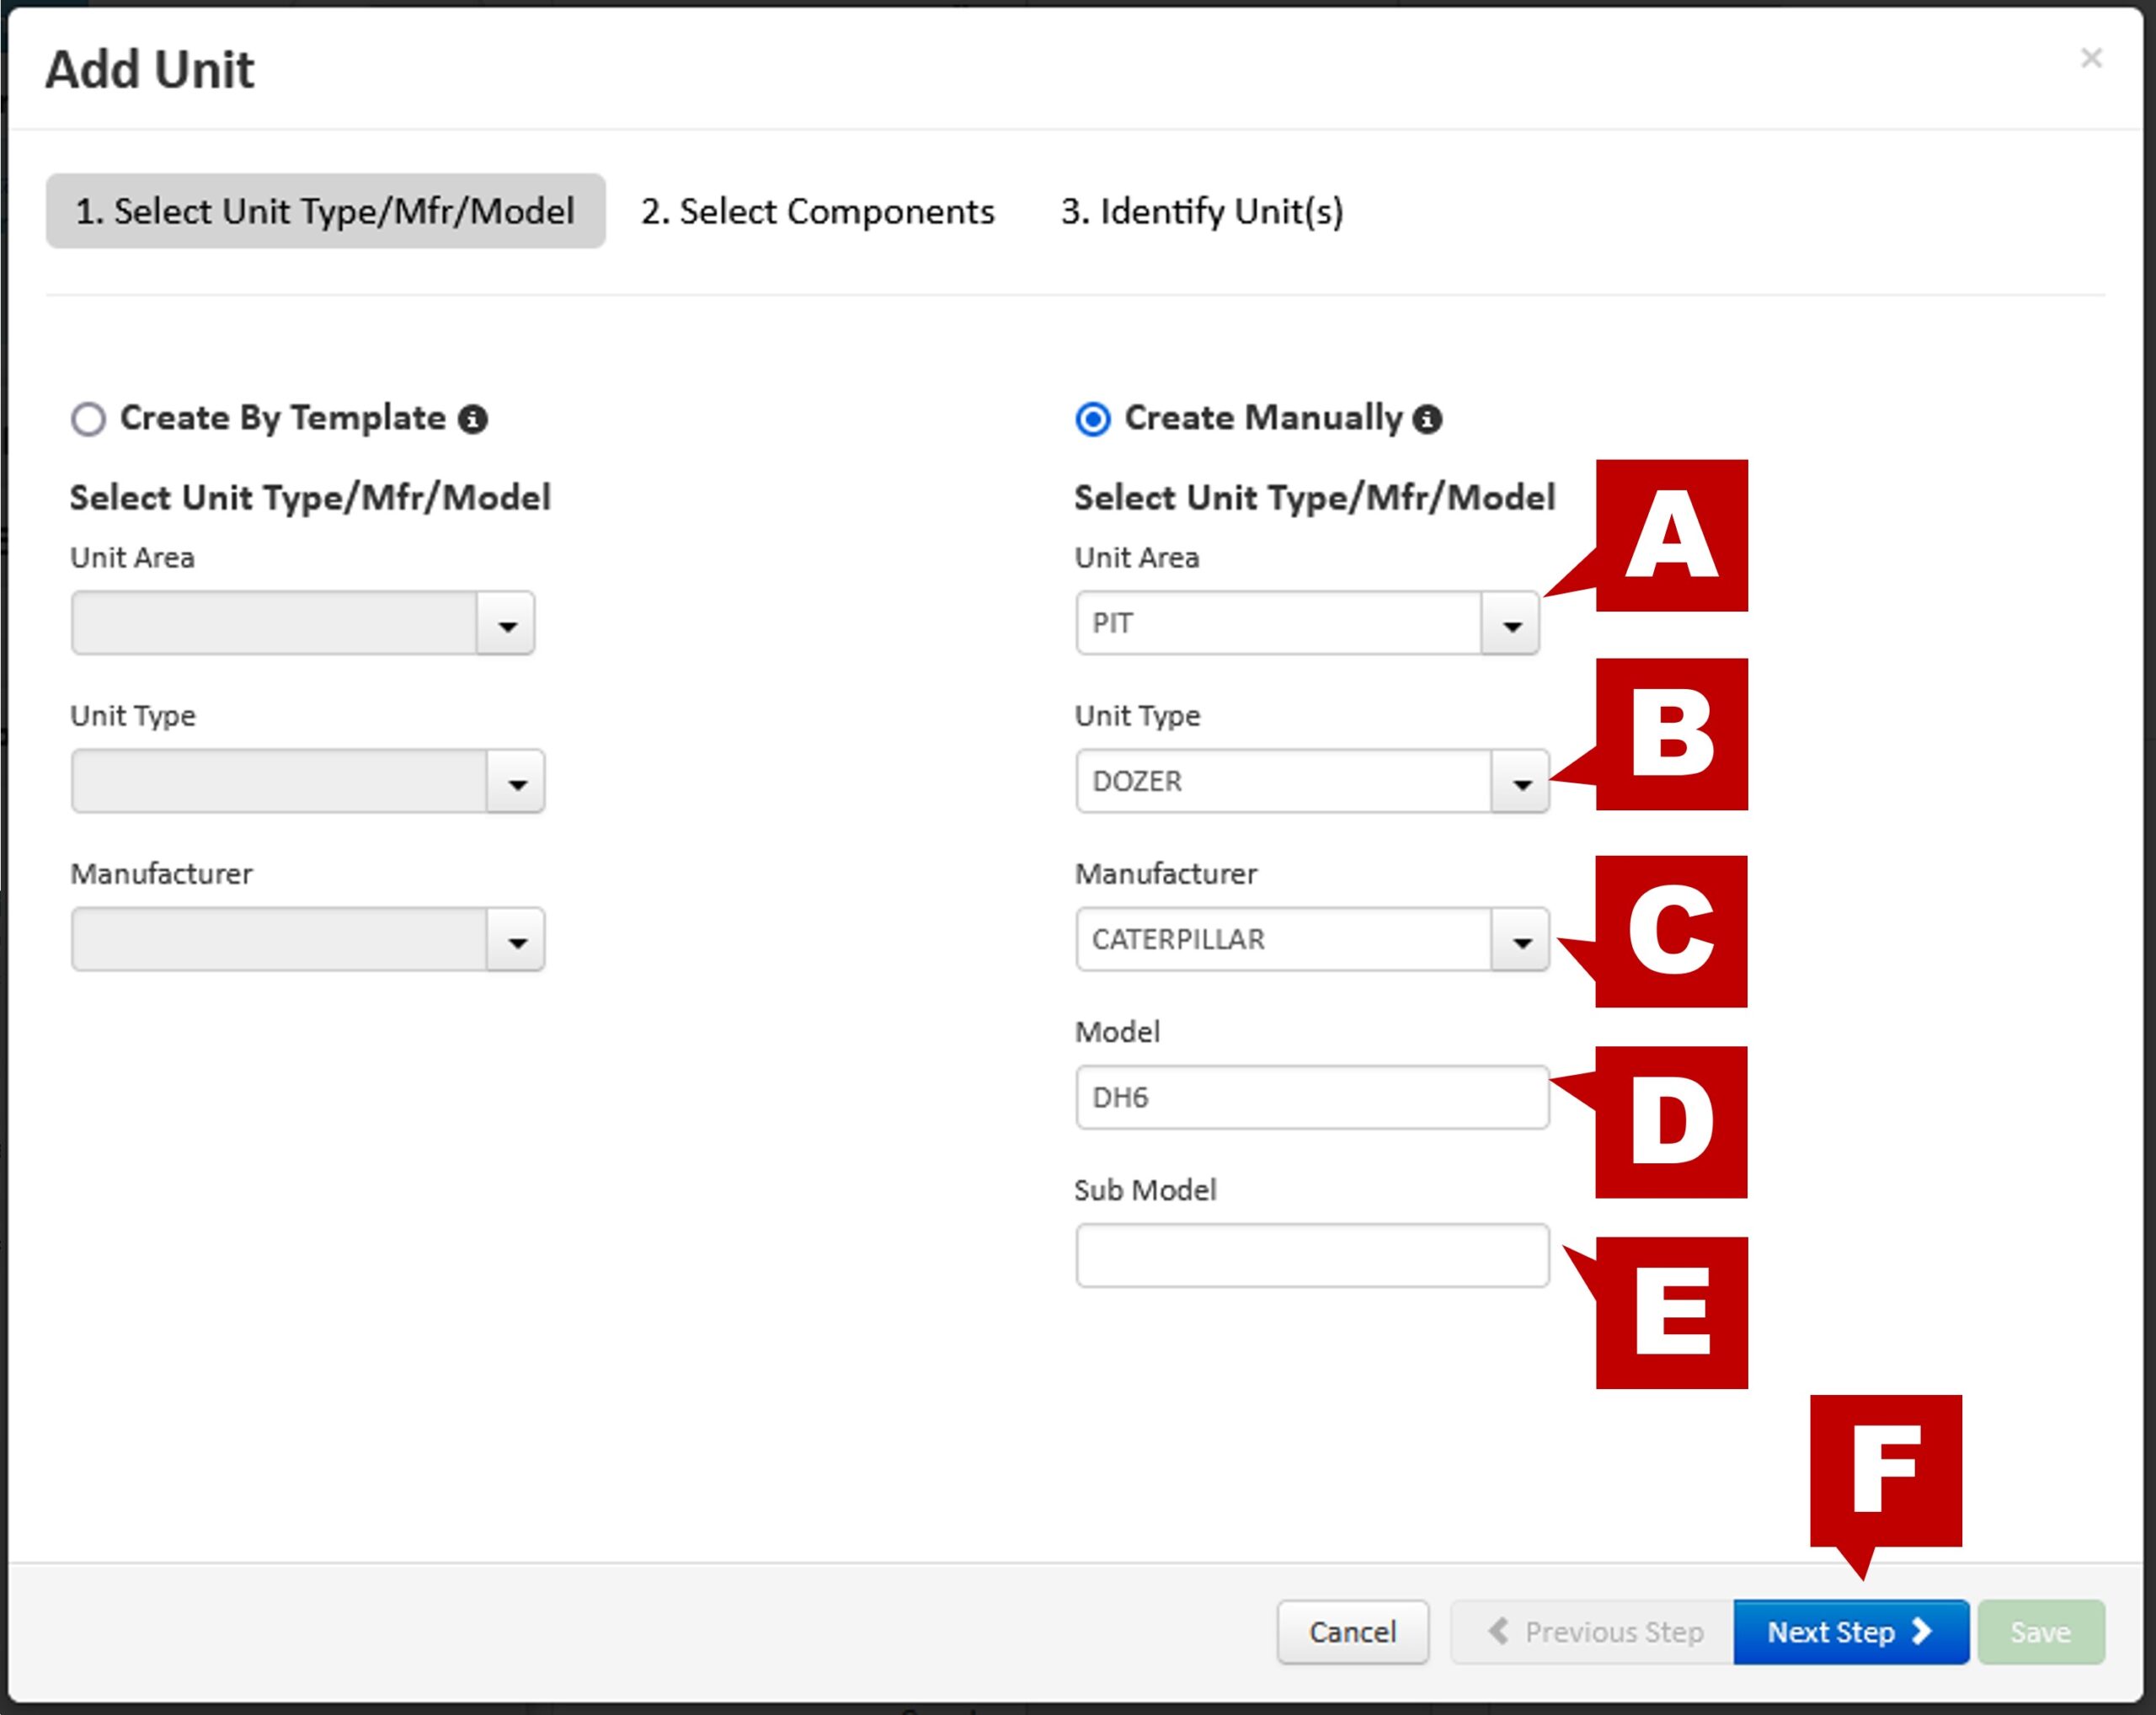Select Create By Template radio button
Image resolution: width=2156 pixels, height=1715 pixels.
point(88,419)
